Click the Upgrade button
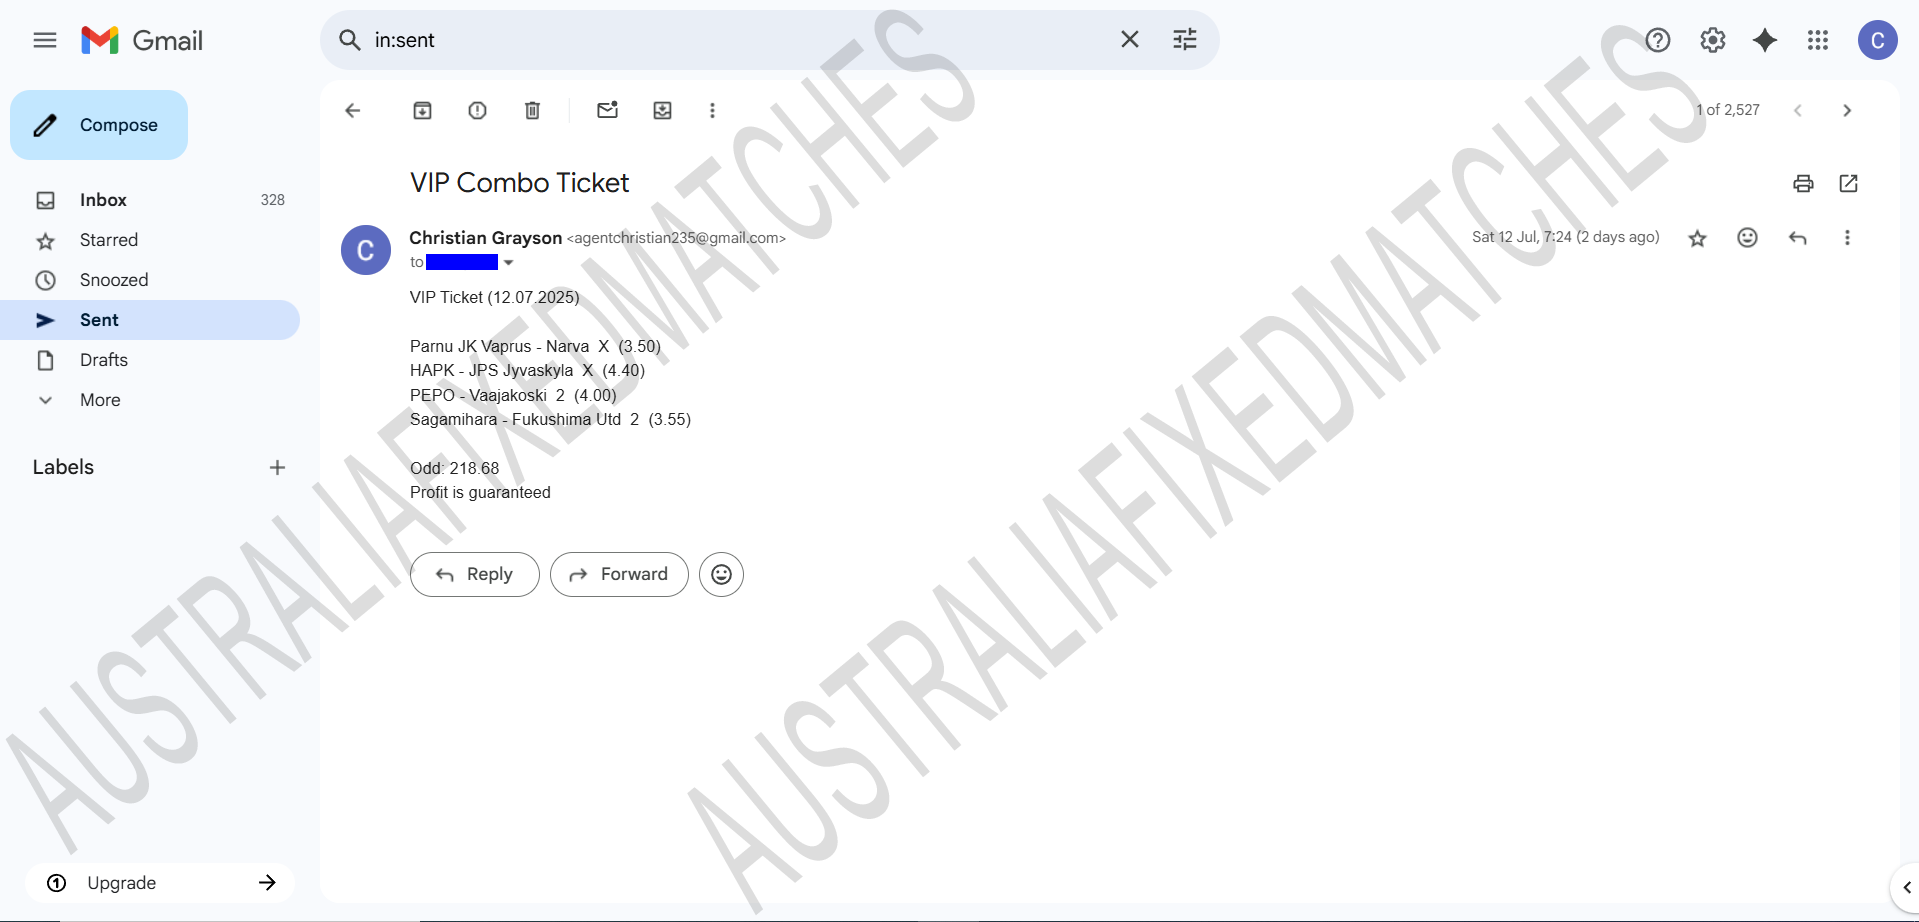The width and height of the screenshot is (1919, 922). 160,883
